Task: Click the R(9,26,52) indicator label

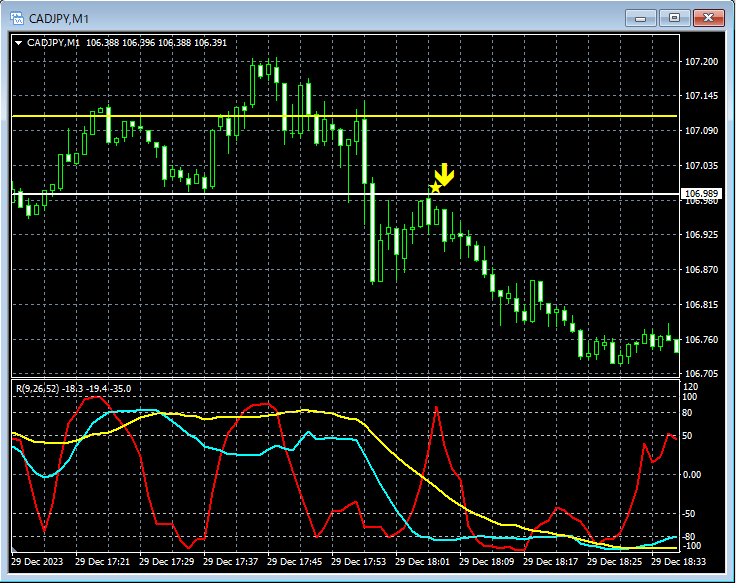Action: pos(38,389)
